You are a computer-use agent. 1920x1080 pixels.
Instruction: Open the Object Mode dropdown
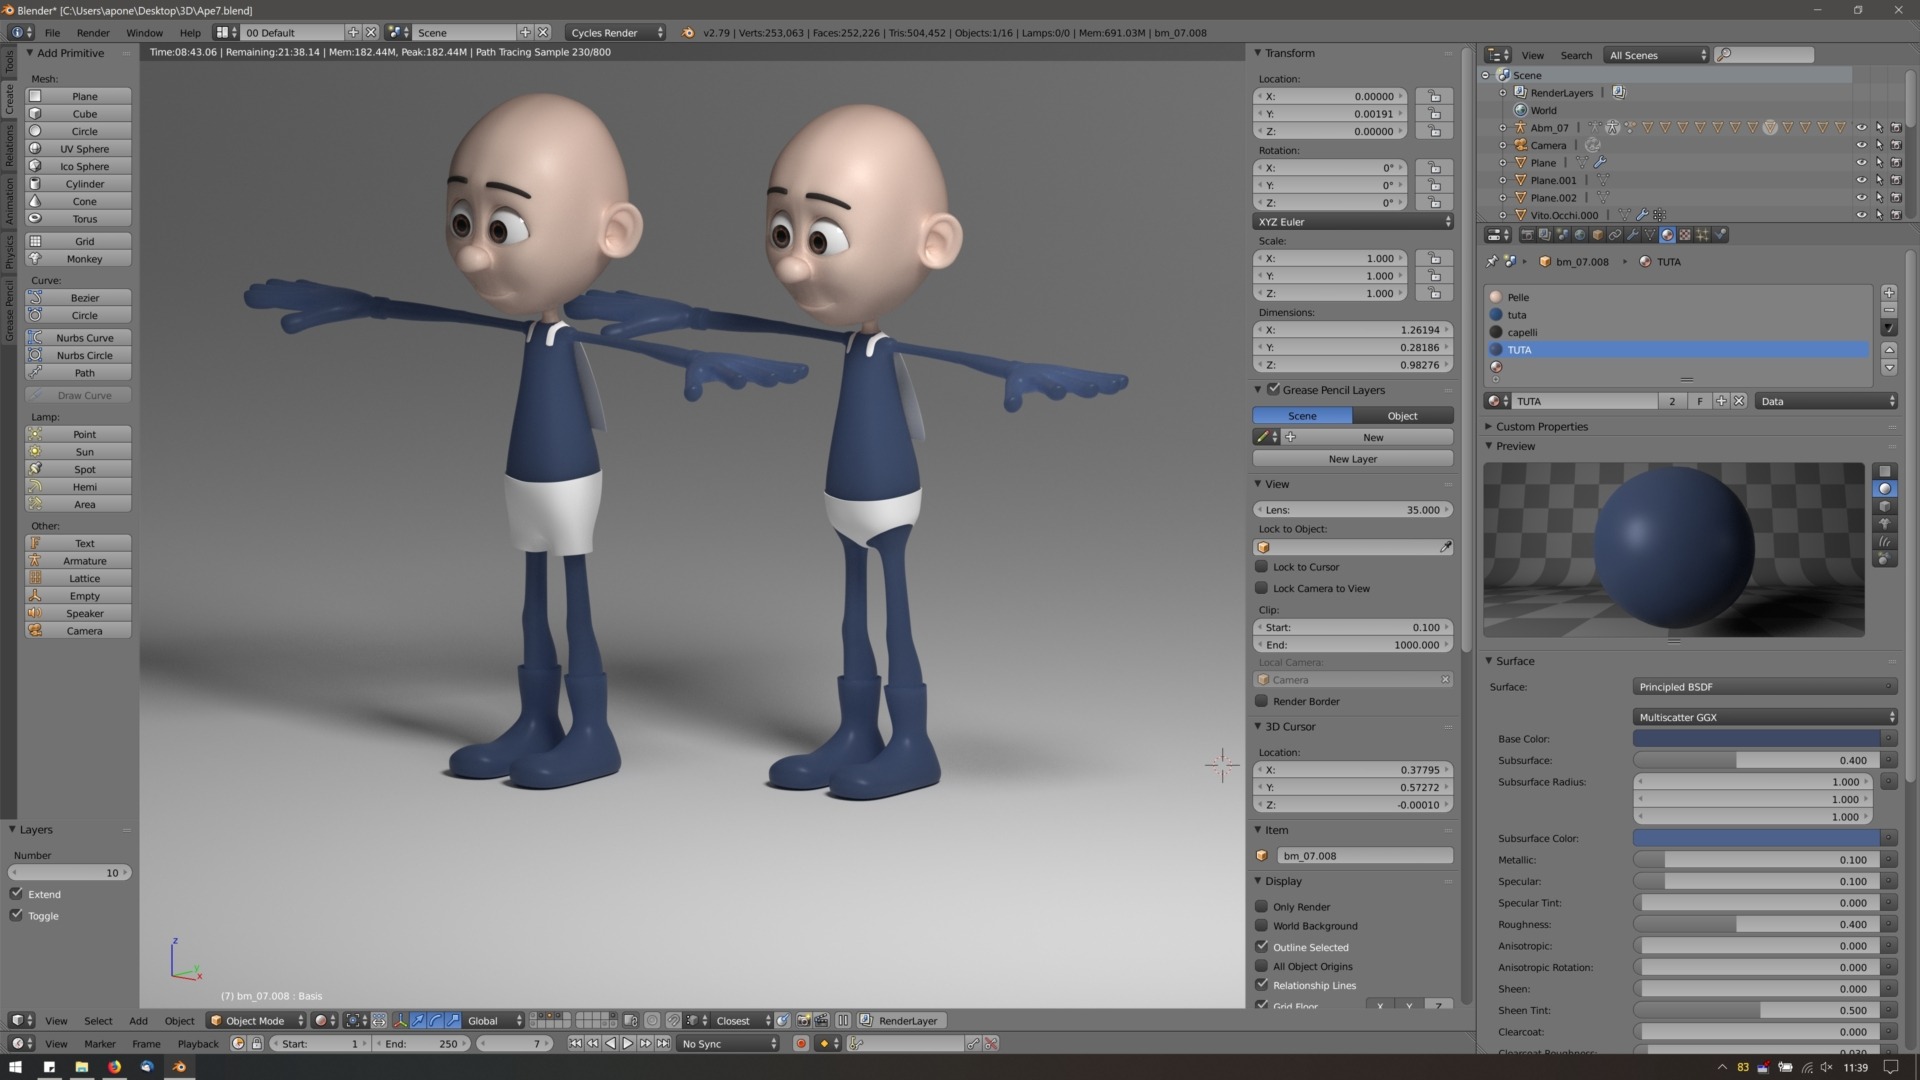(256, 1020)
